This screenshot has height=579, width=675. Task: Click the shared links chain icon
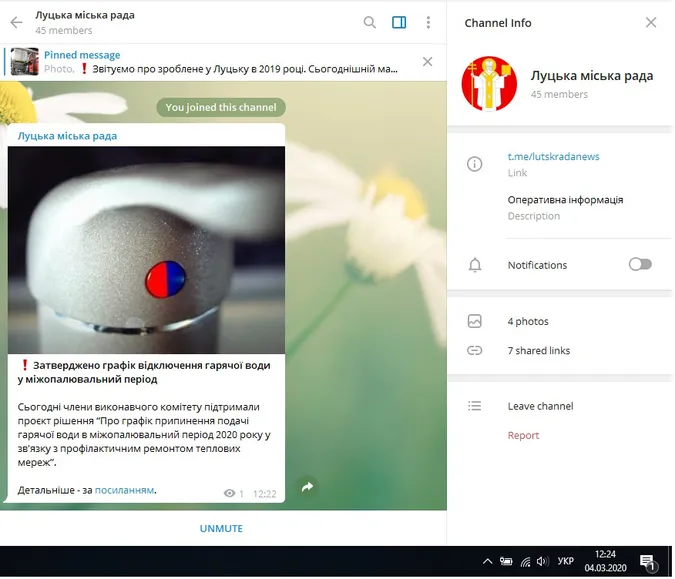tap(474, 350)
